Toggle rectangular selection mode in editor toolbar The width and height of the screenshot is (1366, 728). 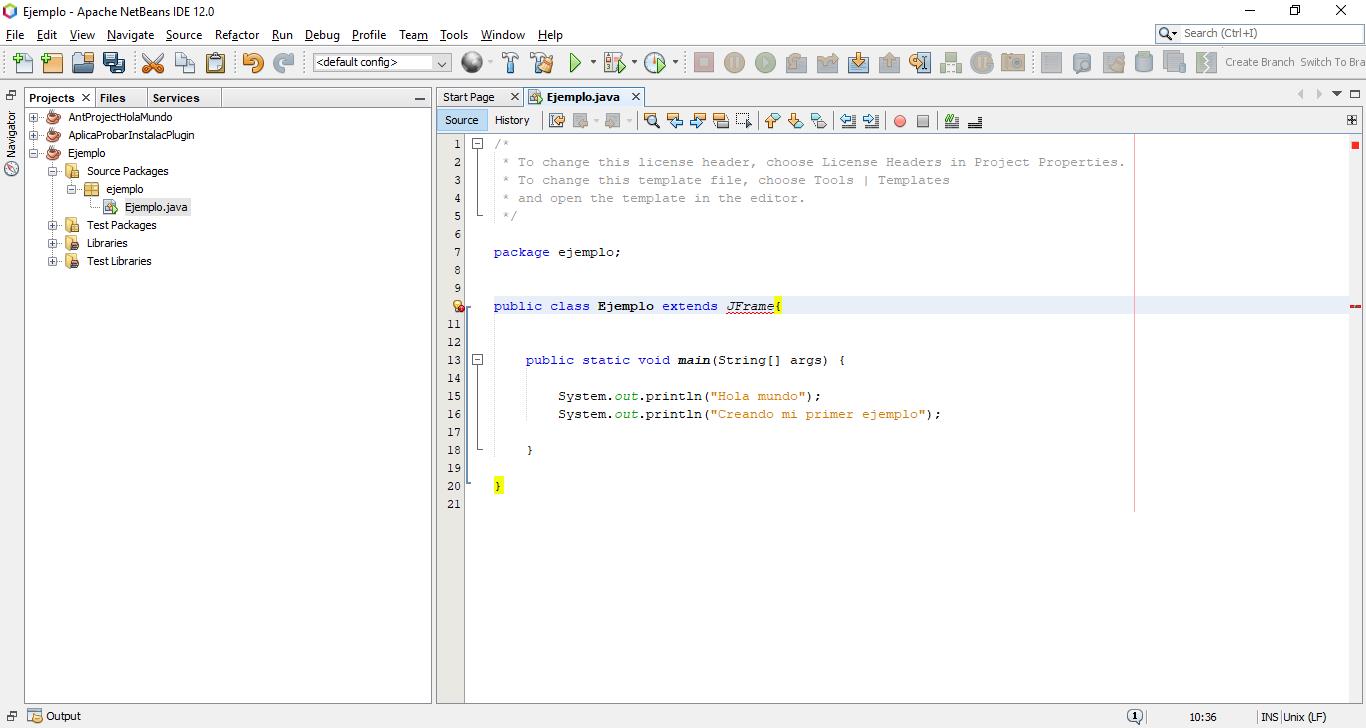click(743, 121)
